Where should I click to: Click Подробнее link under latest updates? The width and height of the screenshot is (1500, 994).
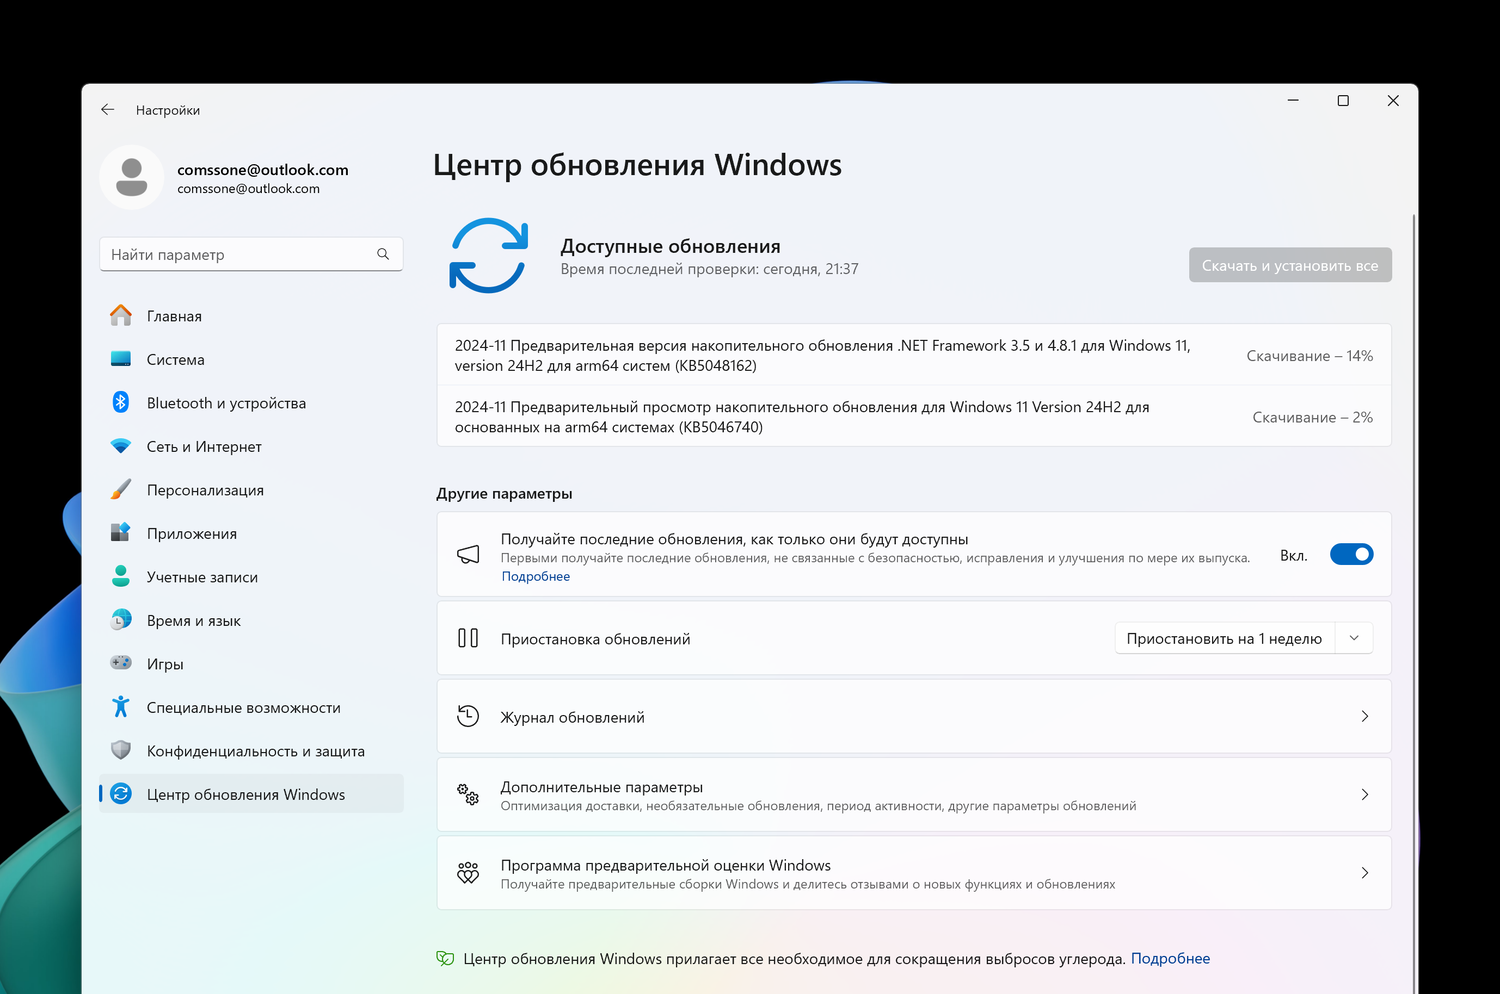(x=535, y=576)
